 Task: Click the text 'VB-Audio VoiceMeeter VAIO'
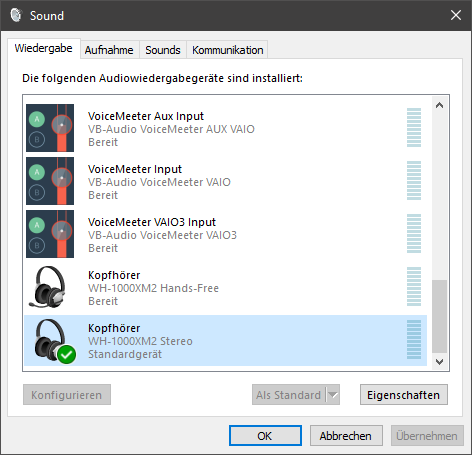pyautogui.click(x=159, y=182)
